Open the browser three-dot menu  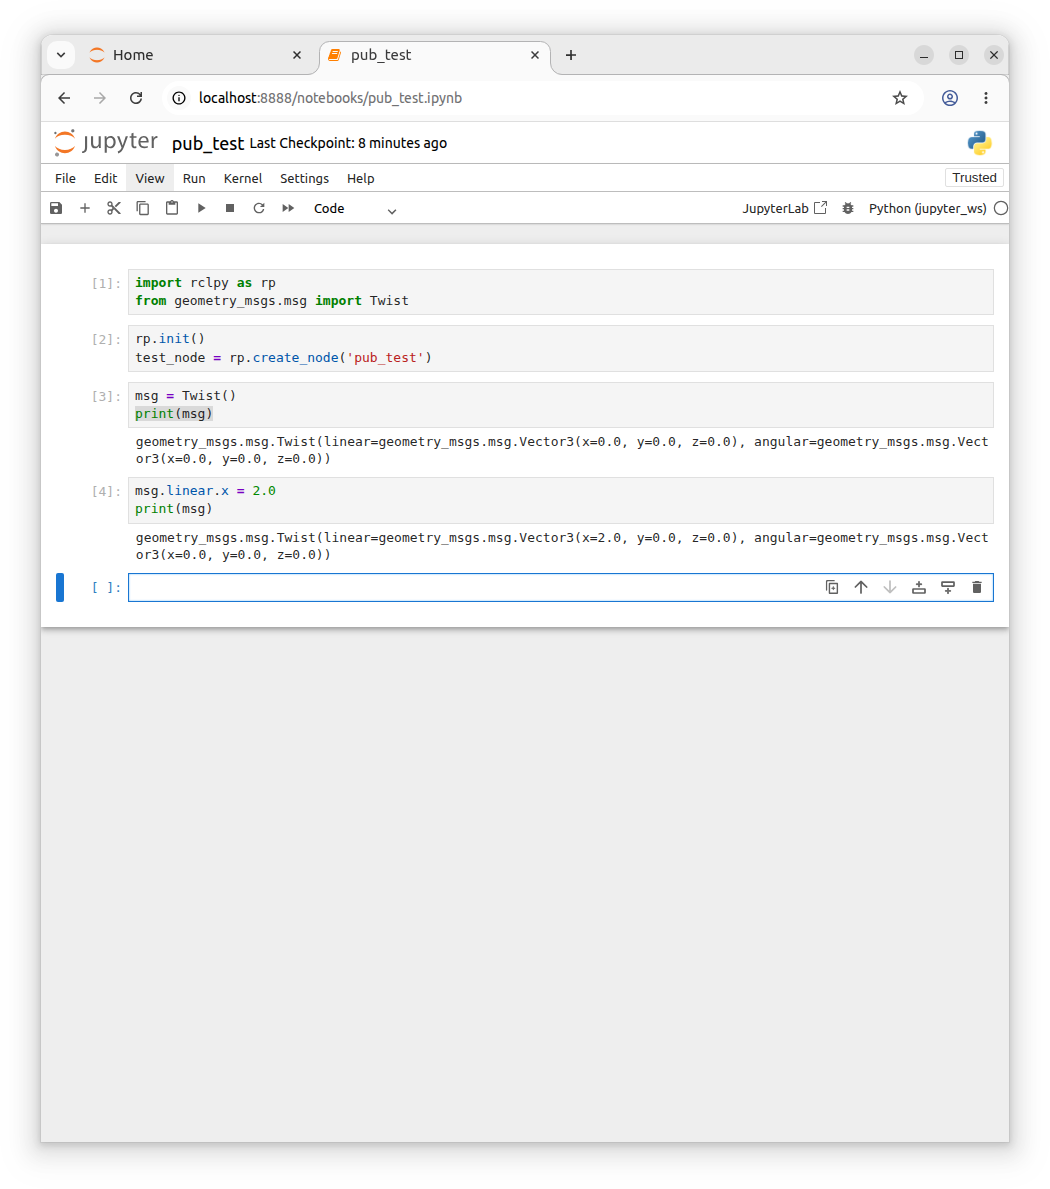pyautogui.click(x=986, y=98)
